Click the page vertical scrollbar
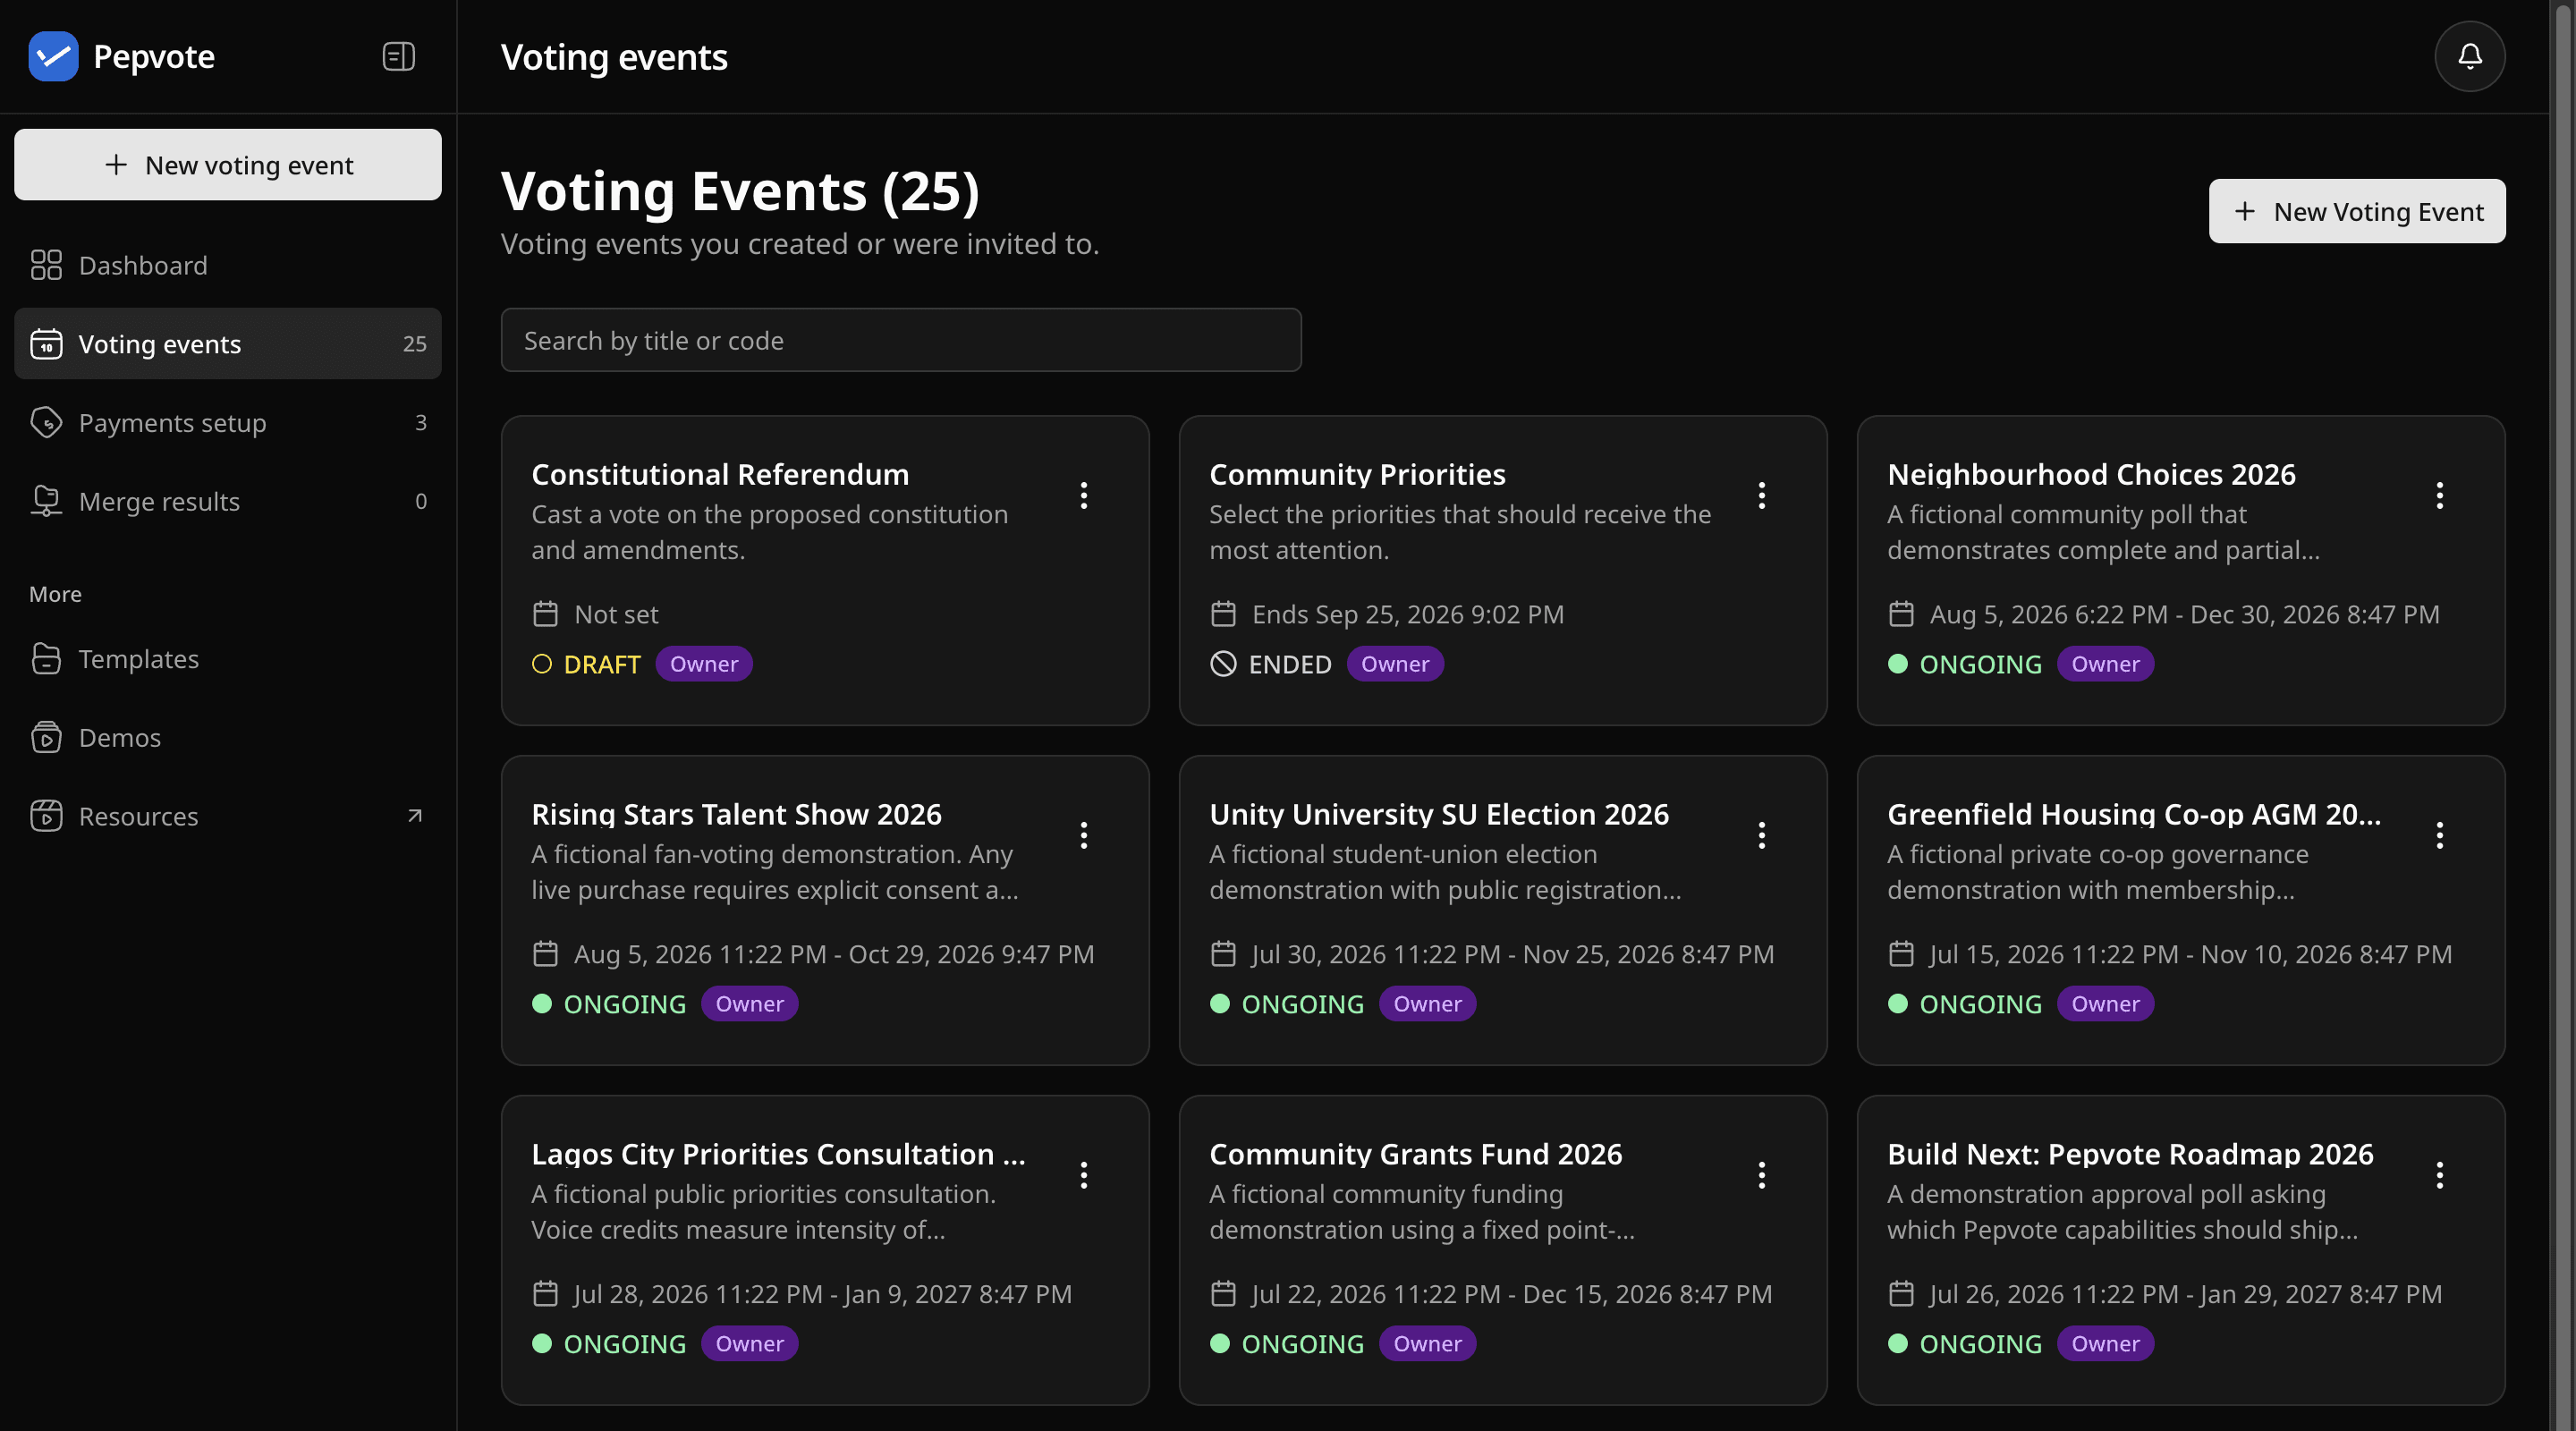This screenshot has height=1431, width=2576. (2563, 715)
